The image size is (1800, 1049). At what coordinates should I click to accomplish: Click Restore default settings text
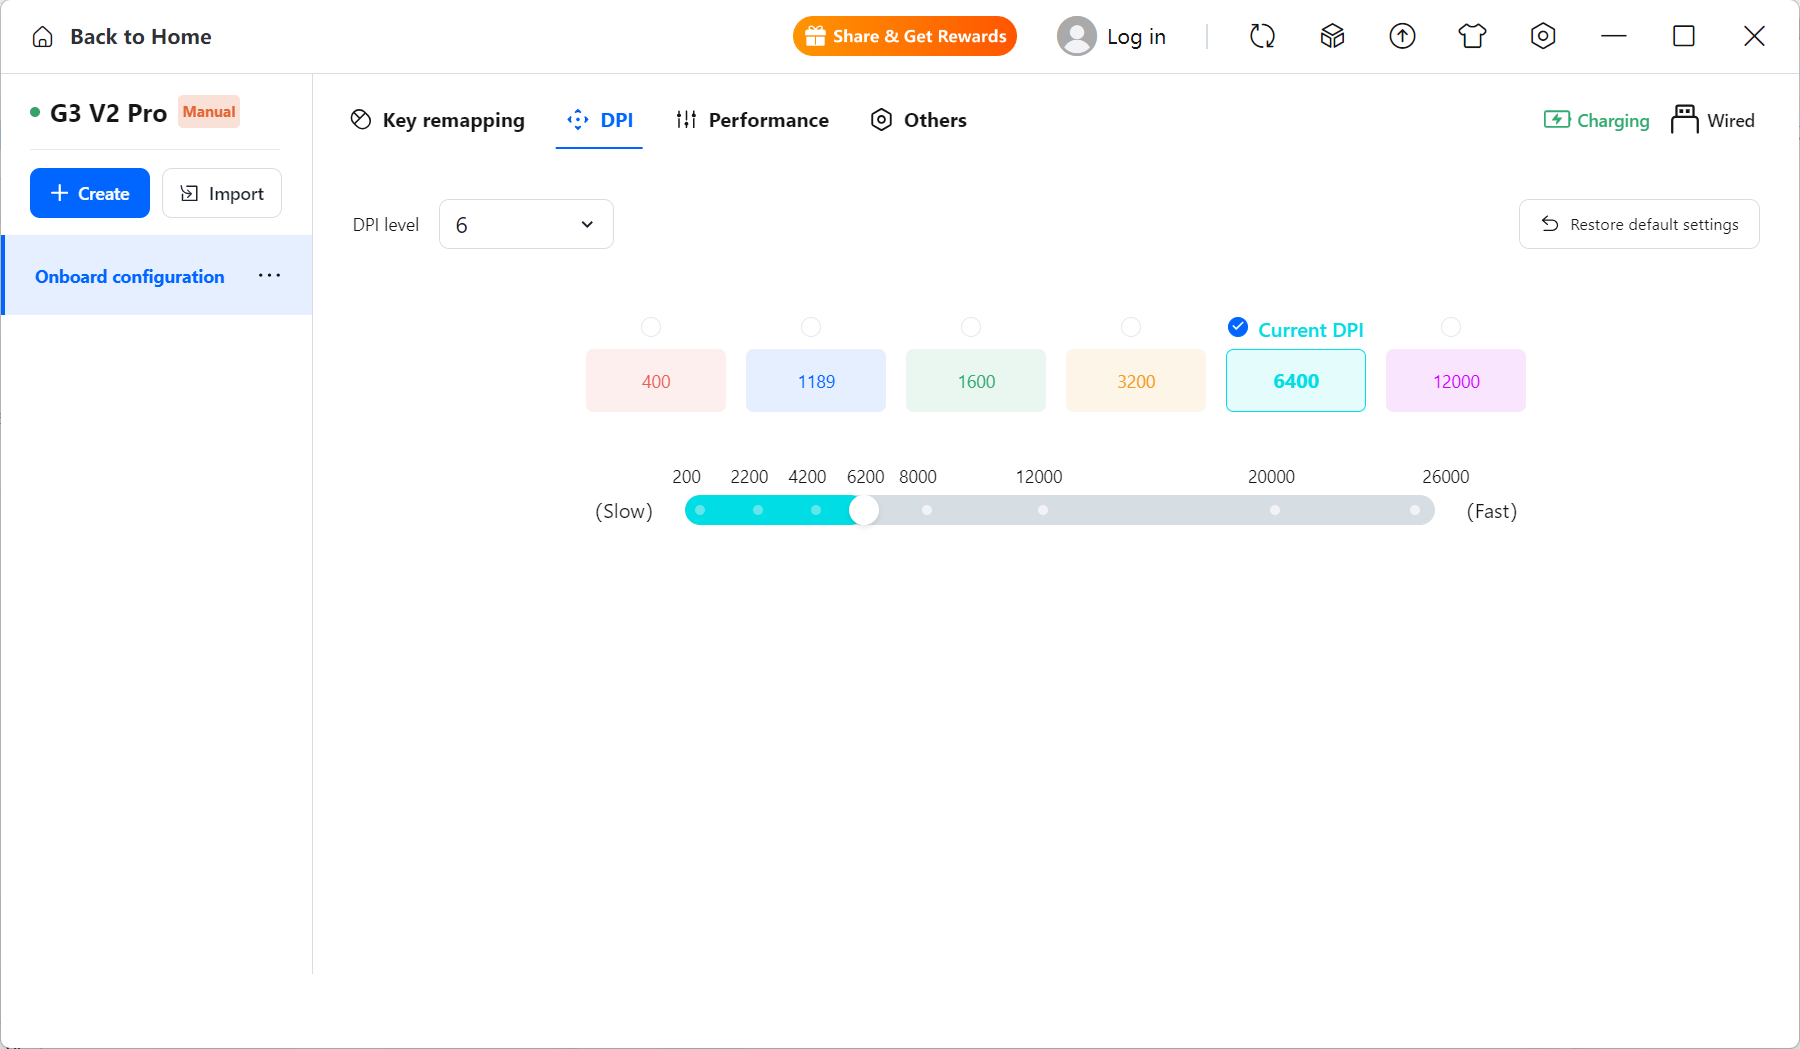click(x=1654, y=224)
